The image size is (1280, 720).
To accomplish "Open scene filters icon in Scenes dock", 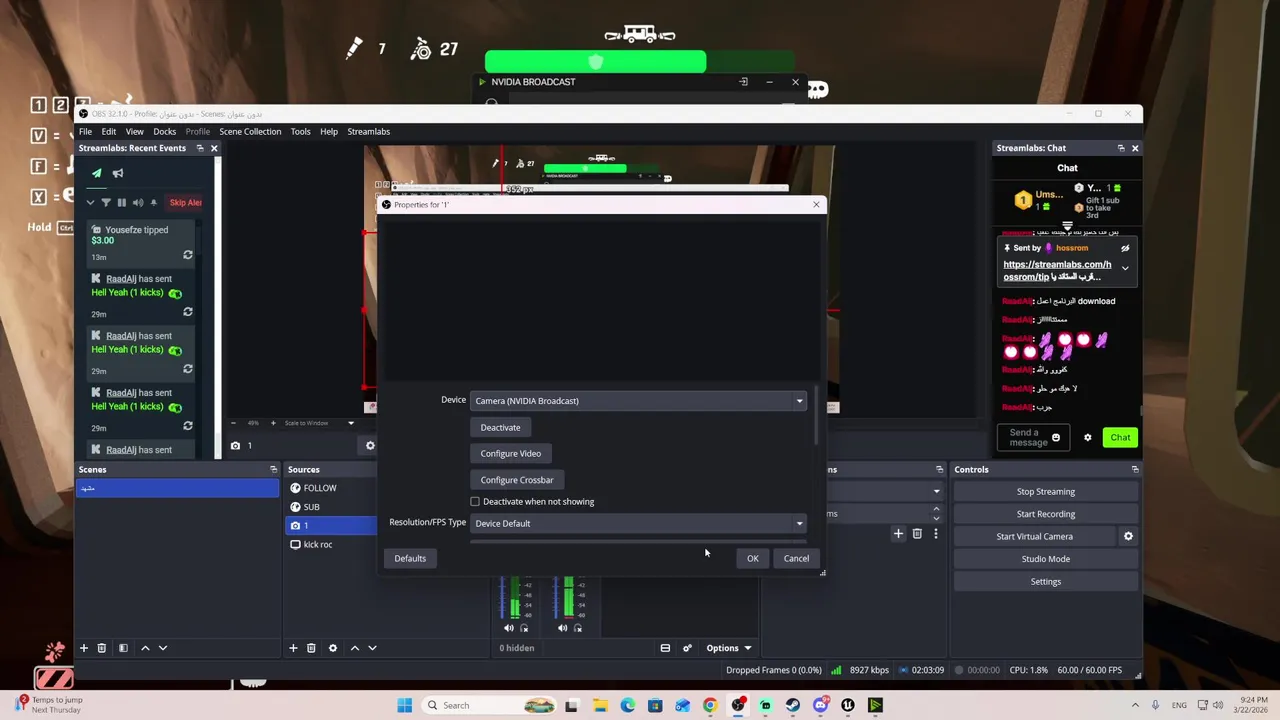I will click(123, 648).
